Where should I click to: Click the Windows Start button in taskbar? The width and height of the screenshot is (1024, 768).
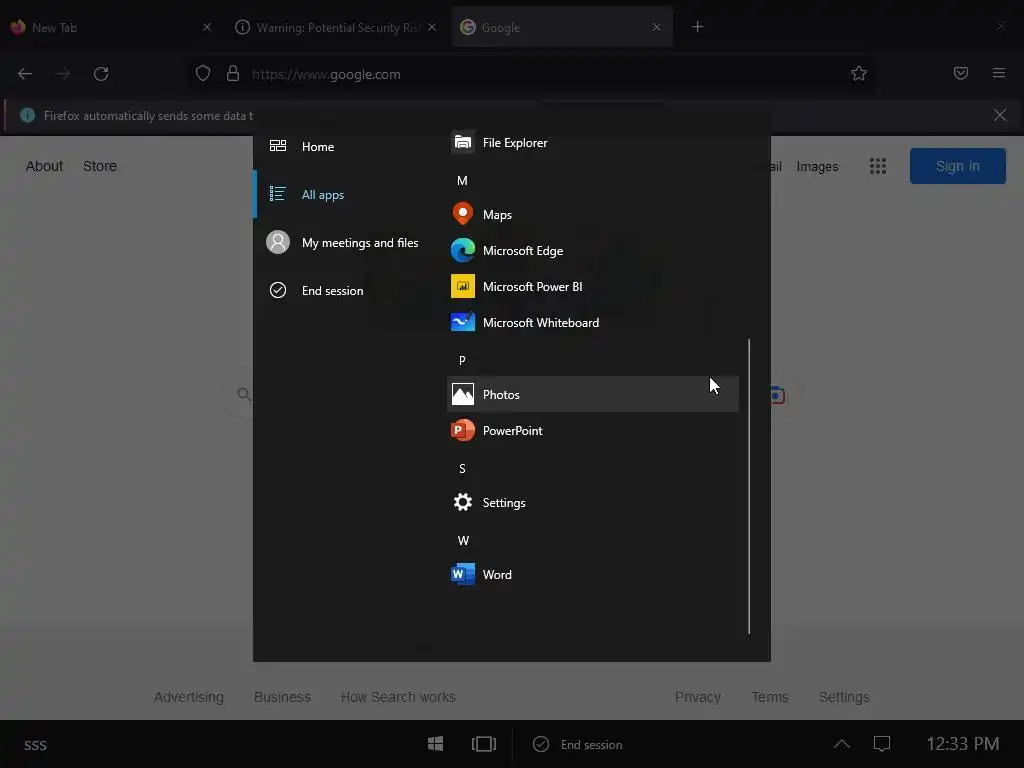pyautogui.click(x=436, y=744)
